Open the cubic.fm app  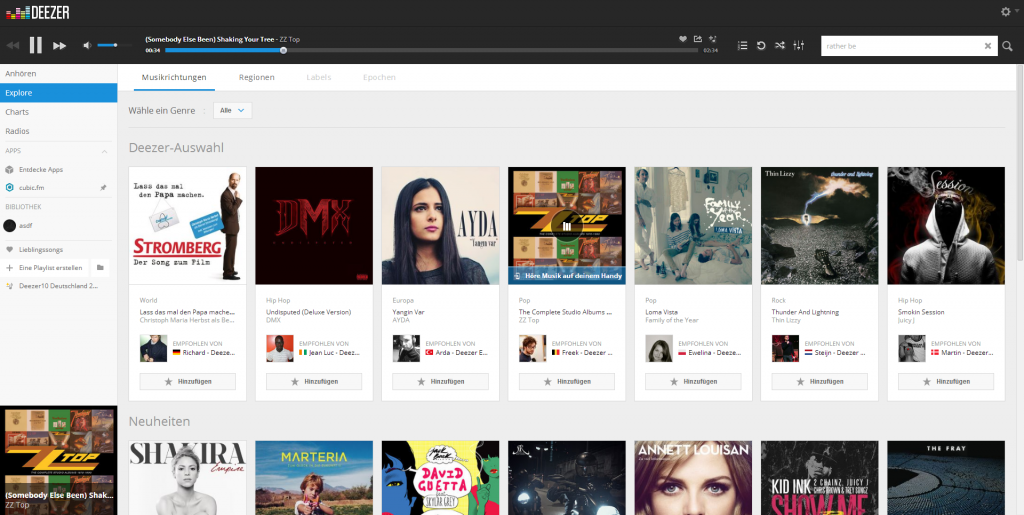(32, 187)
